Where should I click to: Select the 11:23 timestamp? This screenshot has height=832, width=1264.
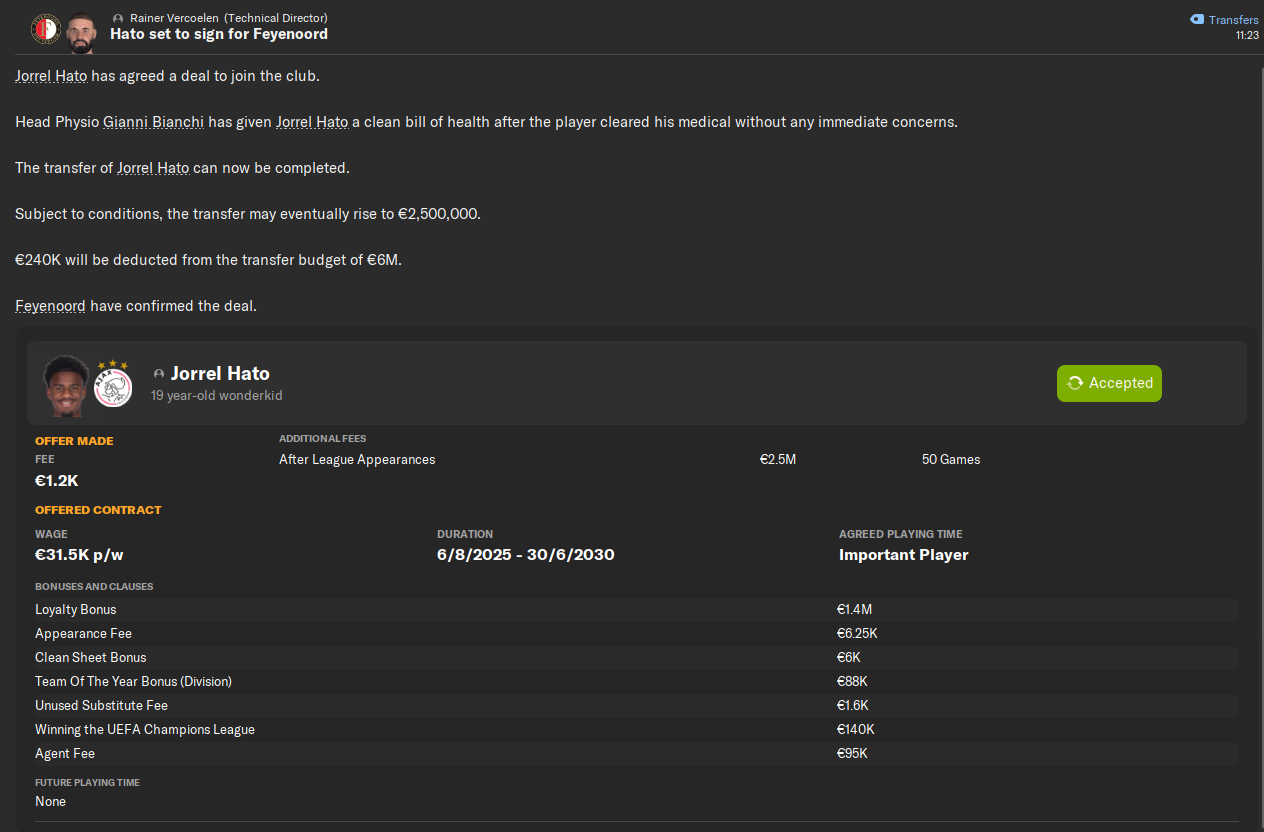pyautogui.click(x=1247, y=35)
